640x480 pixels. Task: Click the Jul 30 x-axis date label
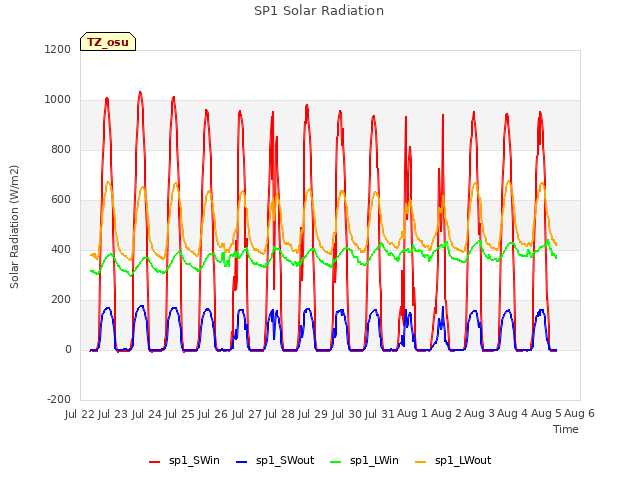[x=346, y=414]
